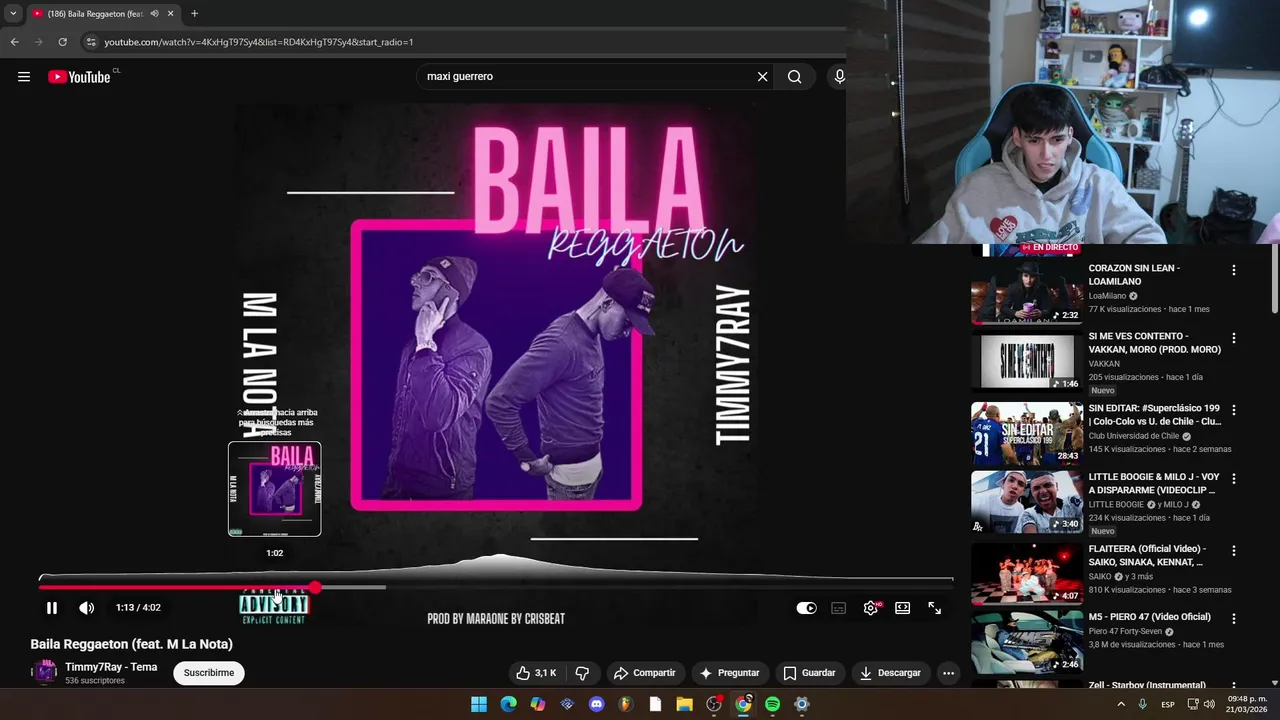Open Timmy7Ray - Tema channel link

coord(111,667)
